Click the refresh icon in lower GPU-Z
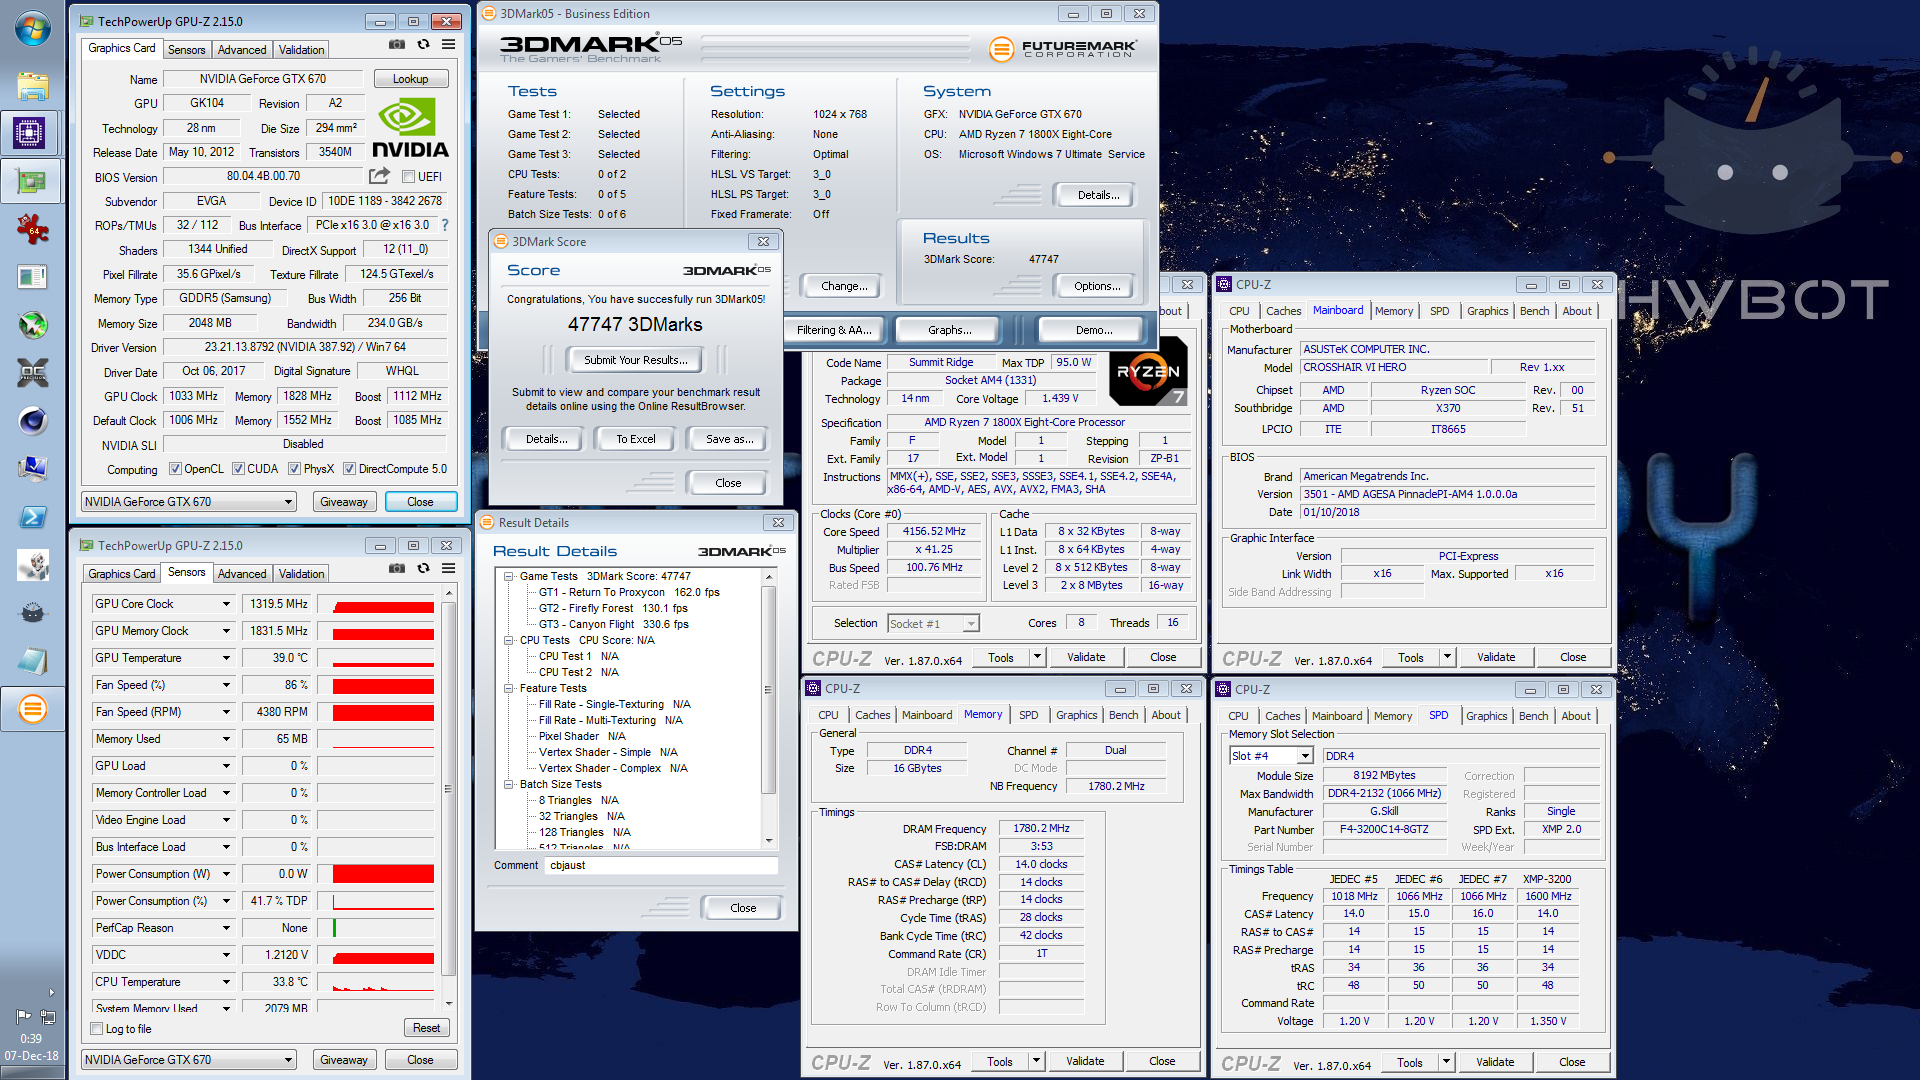The height and width of the screenshot is (1080, 1920). coord(423,569)
